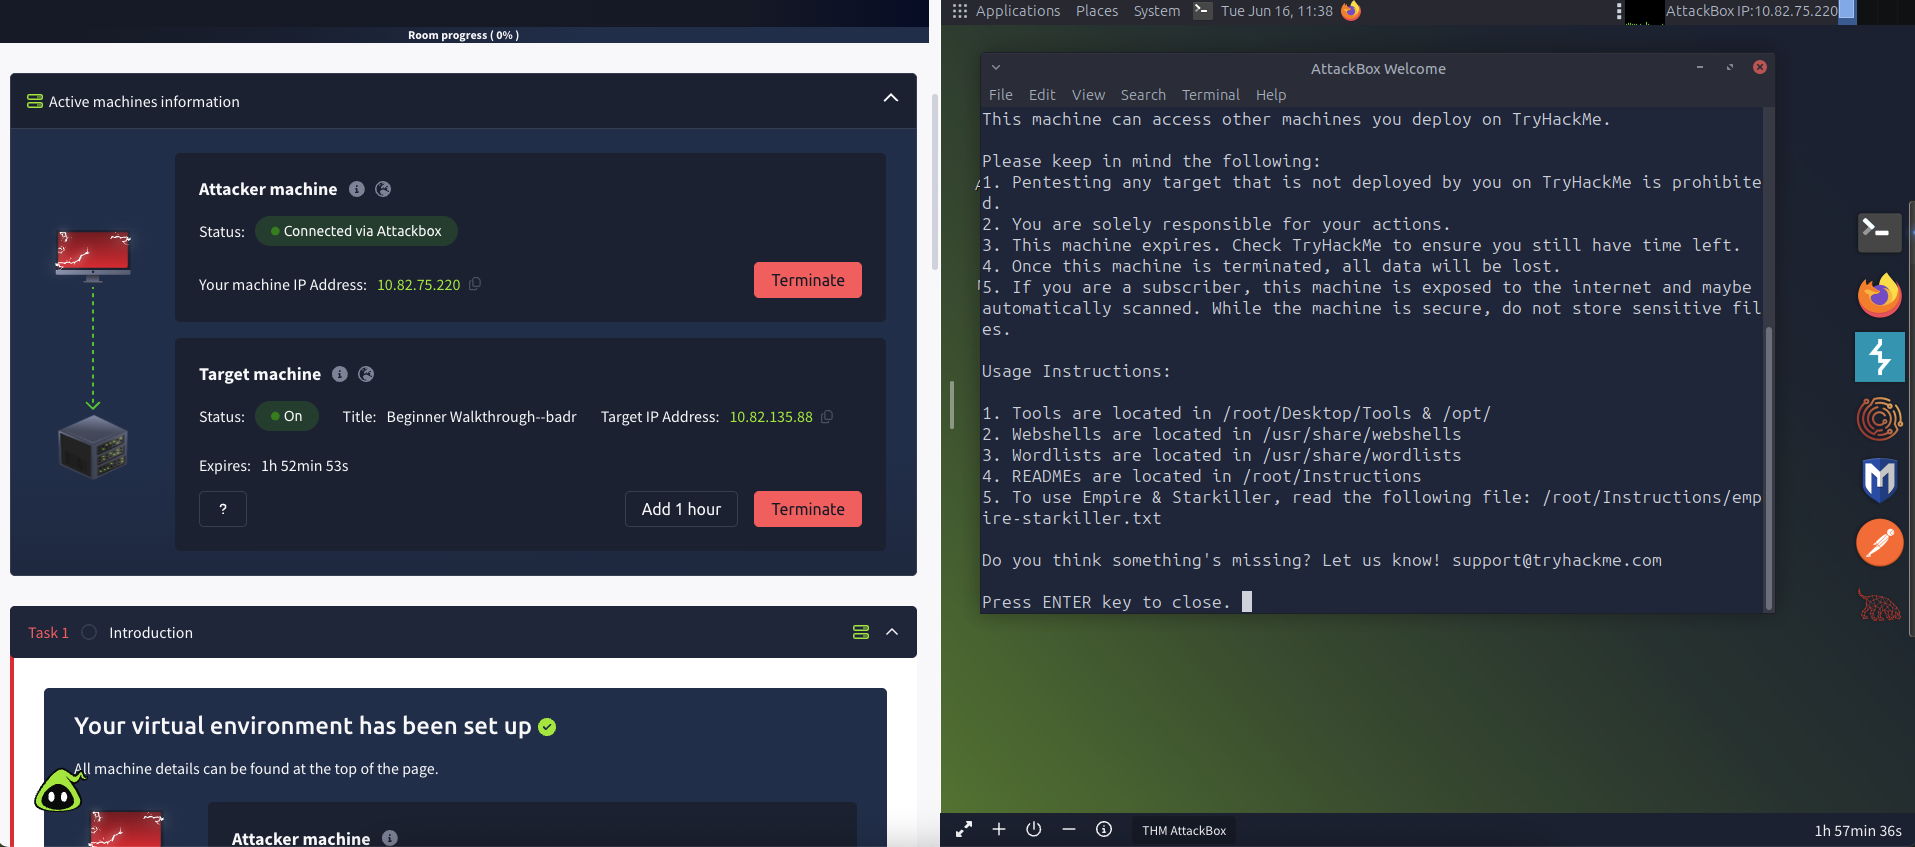The width and height of the screenshot is (1915, 847).
Task: Collapse the Active machines information panel
Action: (x=891, y=98)
